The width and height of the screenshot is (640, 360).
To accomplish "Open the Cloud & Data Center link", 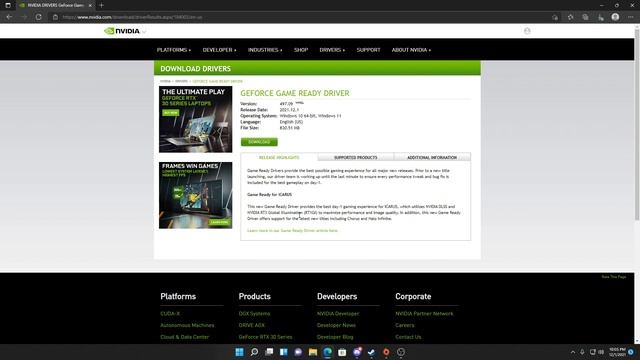I will [184, 337].
